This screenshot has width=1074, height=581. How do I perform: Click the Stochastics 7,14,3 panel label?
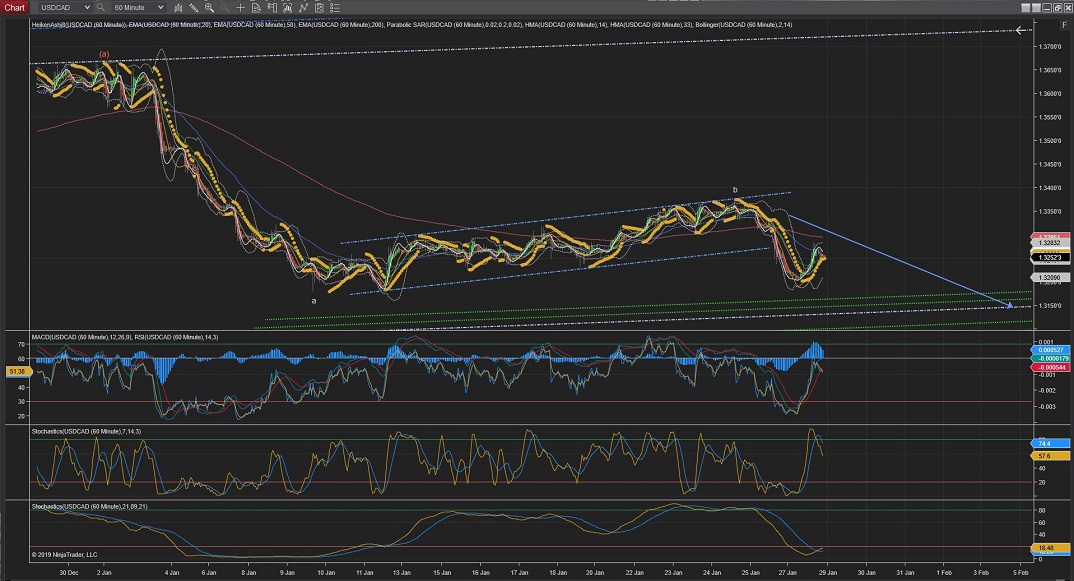pyautogui.click(x=86, y=432)
